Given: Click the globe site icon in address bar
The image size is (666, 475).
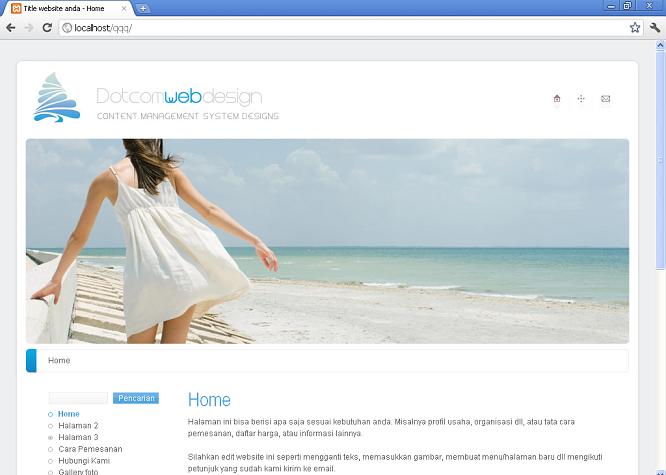Looking at the screenshot, I should [67, 28].
